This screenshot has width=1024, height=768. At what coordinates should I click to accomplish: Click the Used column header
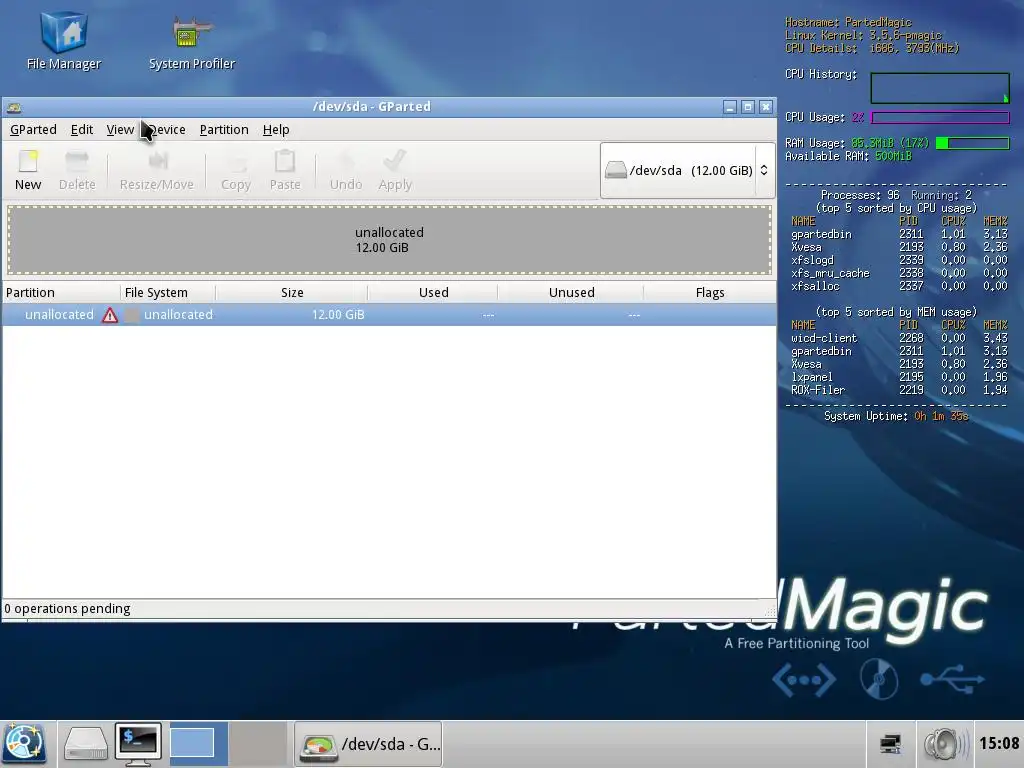coord(433,293)
